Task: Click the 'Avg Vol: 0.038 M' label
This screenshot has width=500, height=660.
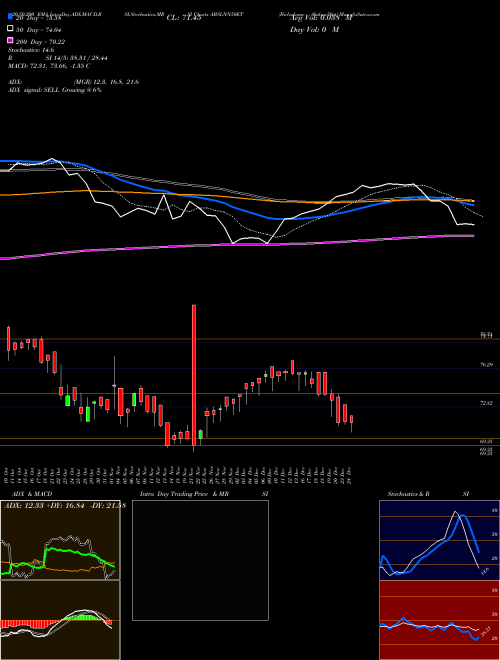Action: (x=321, y=18)
